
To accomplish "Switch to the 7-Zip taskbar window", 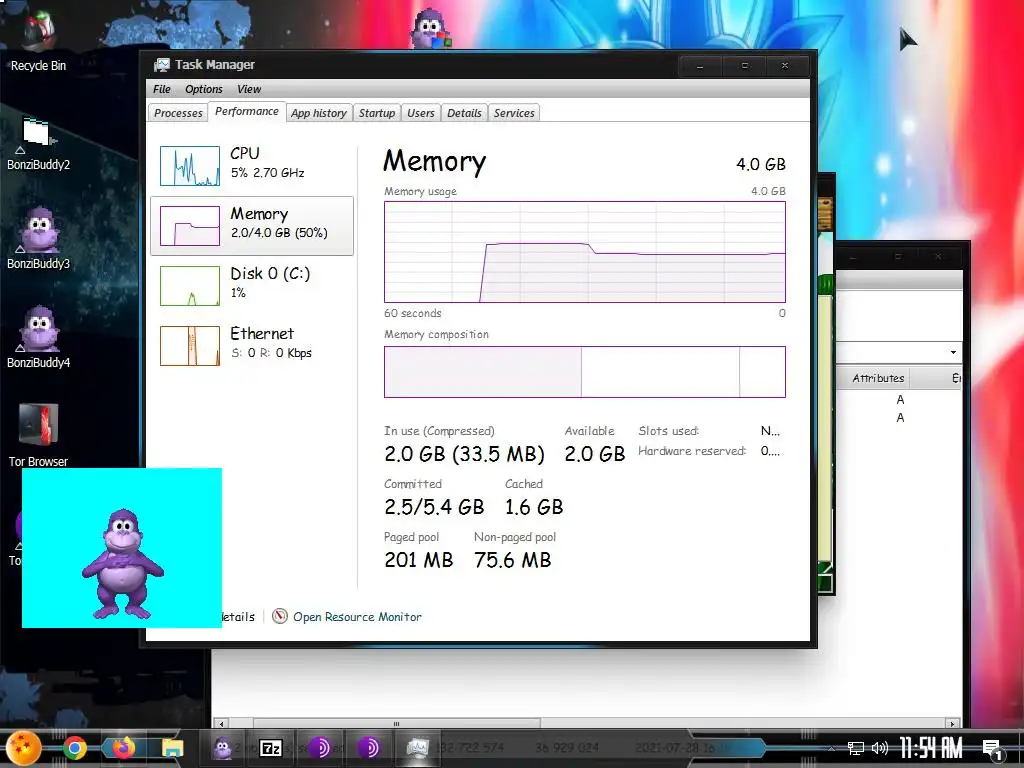I will 270,748.
